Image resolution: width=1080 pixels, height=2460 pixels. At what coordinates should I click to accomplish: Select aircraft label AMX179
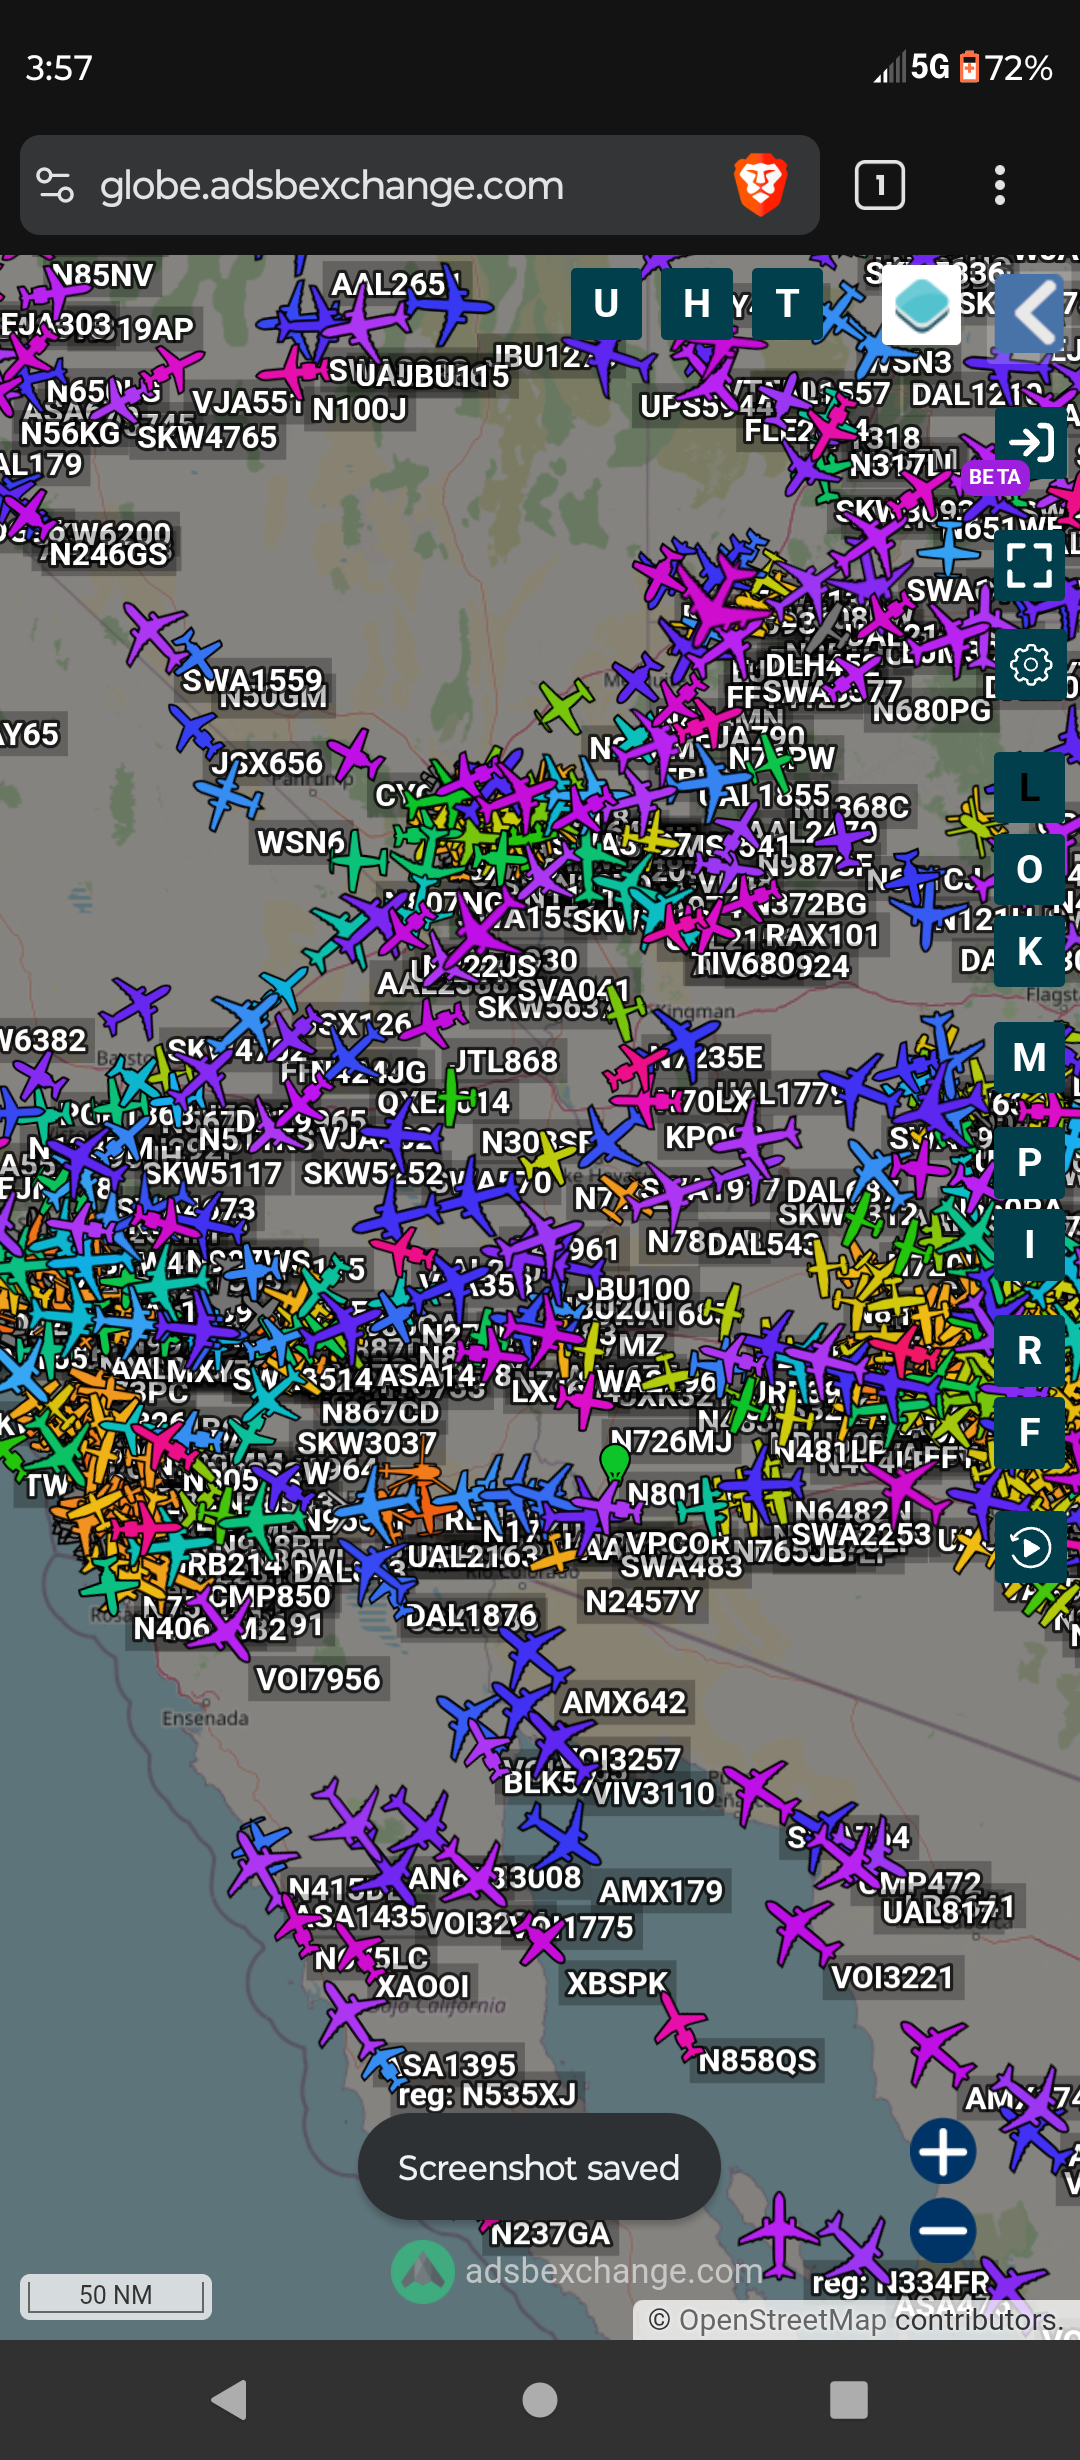click(661, 1892)
